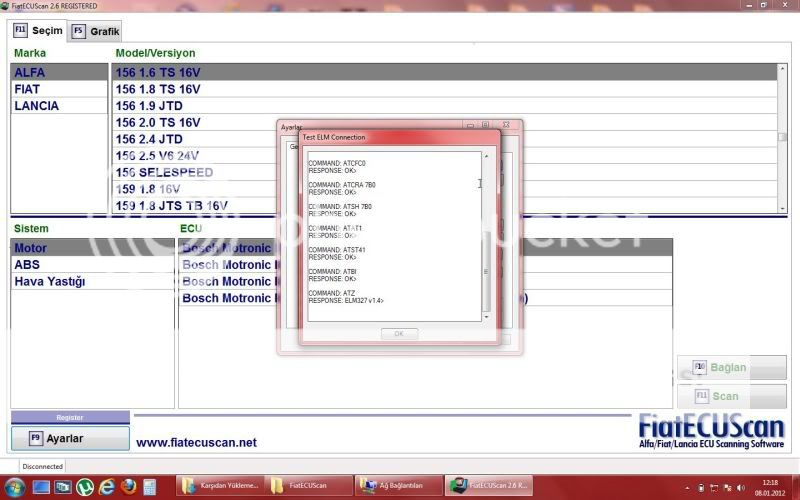800x500 pixels.
Task: Launch uTorrent from the taskbar
Action: [x=85, y=487]
